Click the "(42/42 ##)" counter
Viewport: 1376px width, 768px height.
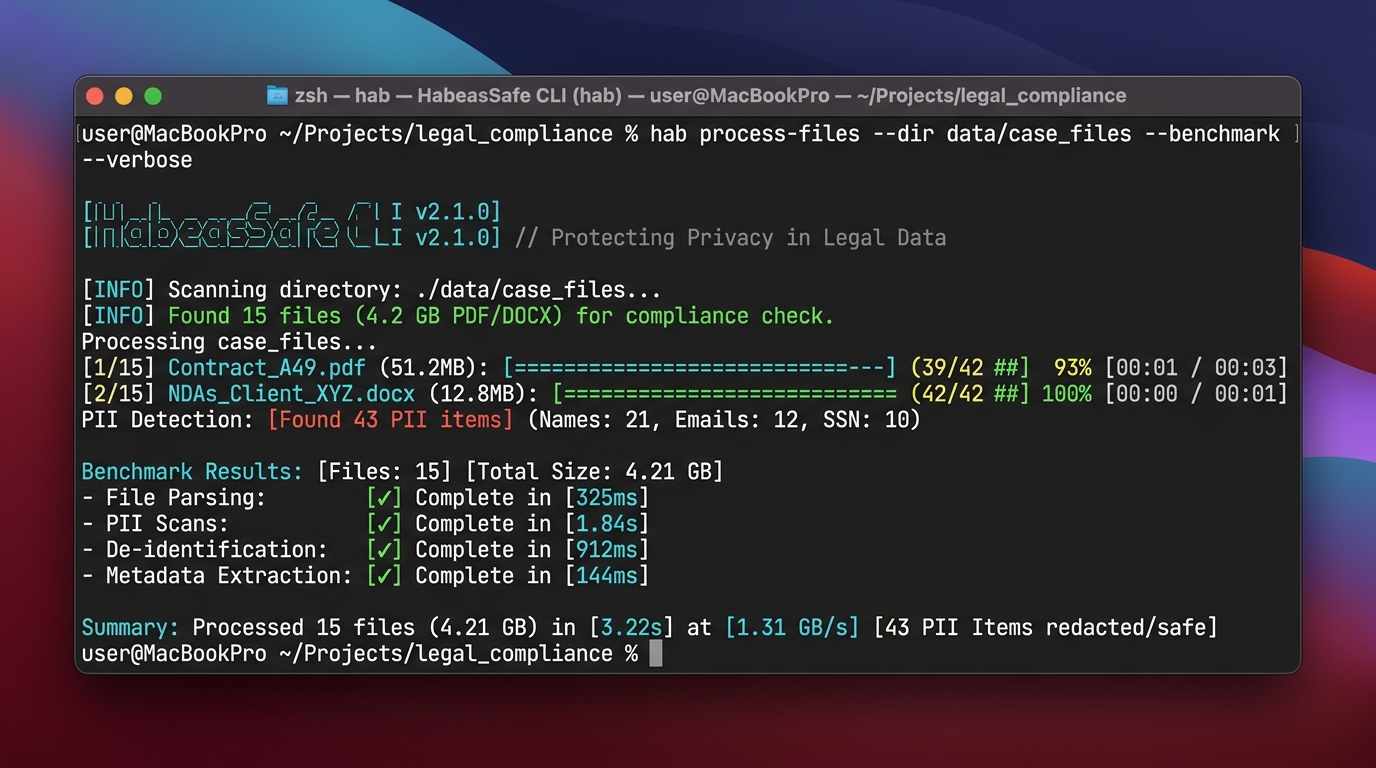point(970,393)
